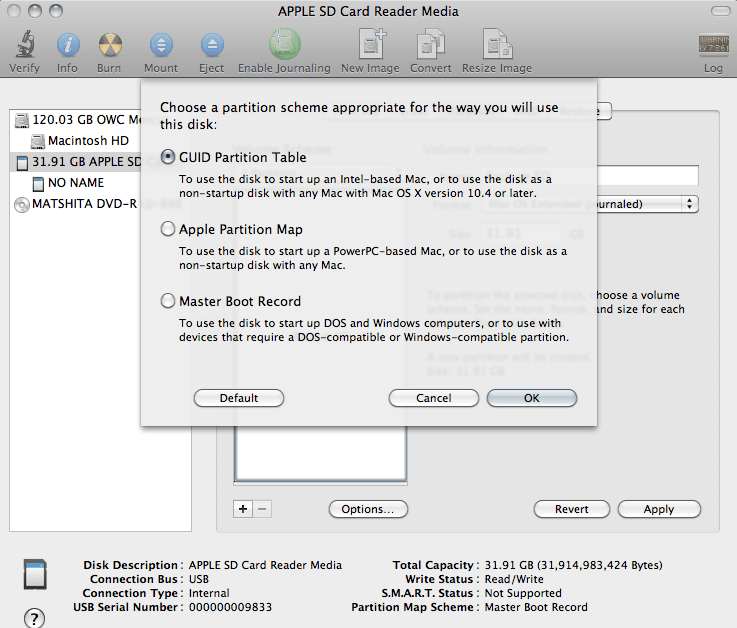Click the partition layout box
The height and width of the screenshot is (628, 737).
point(320,454)
